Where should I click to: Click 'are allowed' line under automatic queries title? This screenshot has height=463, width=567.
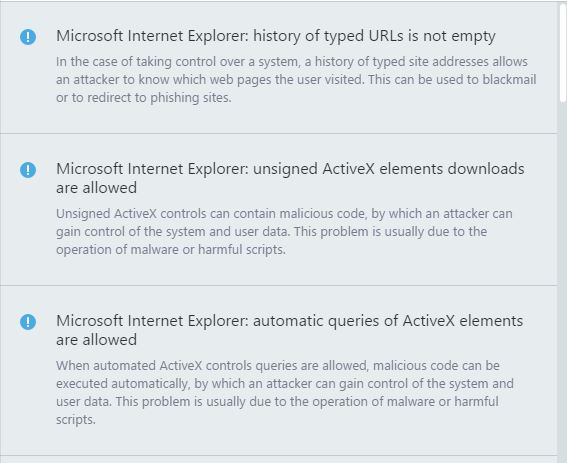point(96,340)
